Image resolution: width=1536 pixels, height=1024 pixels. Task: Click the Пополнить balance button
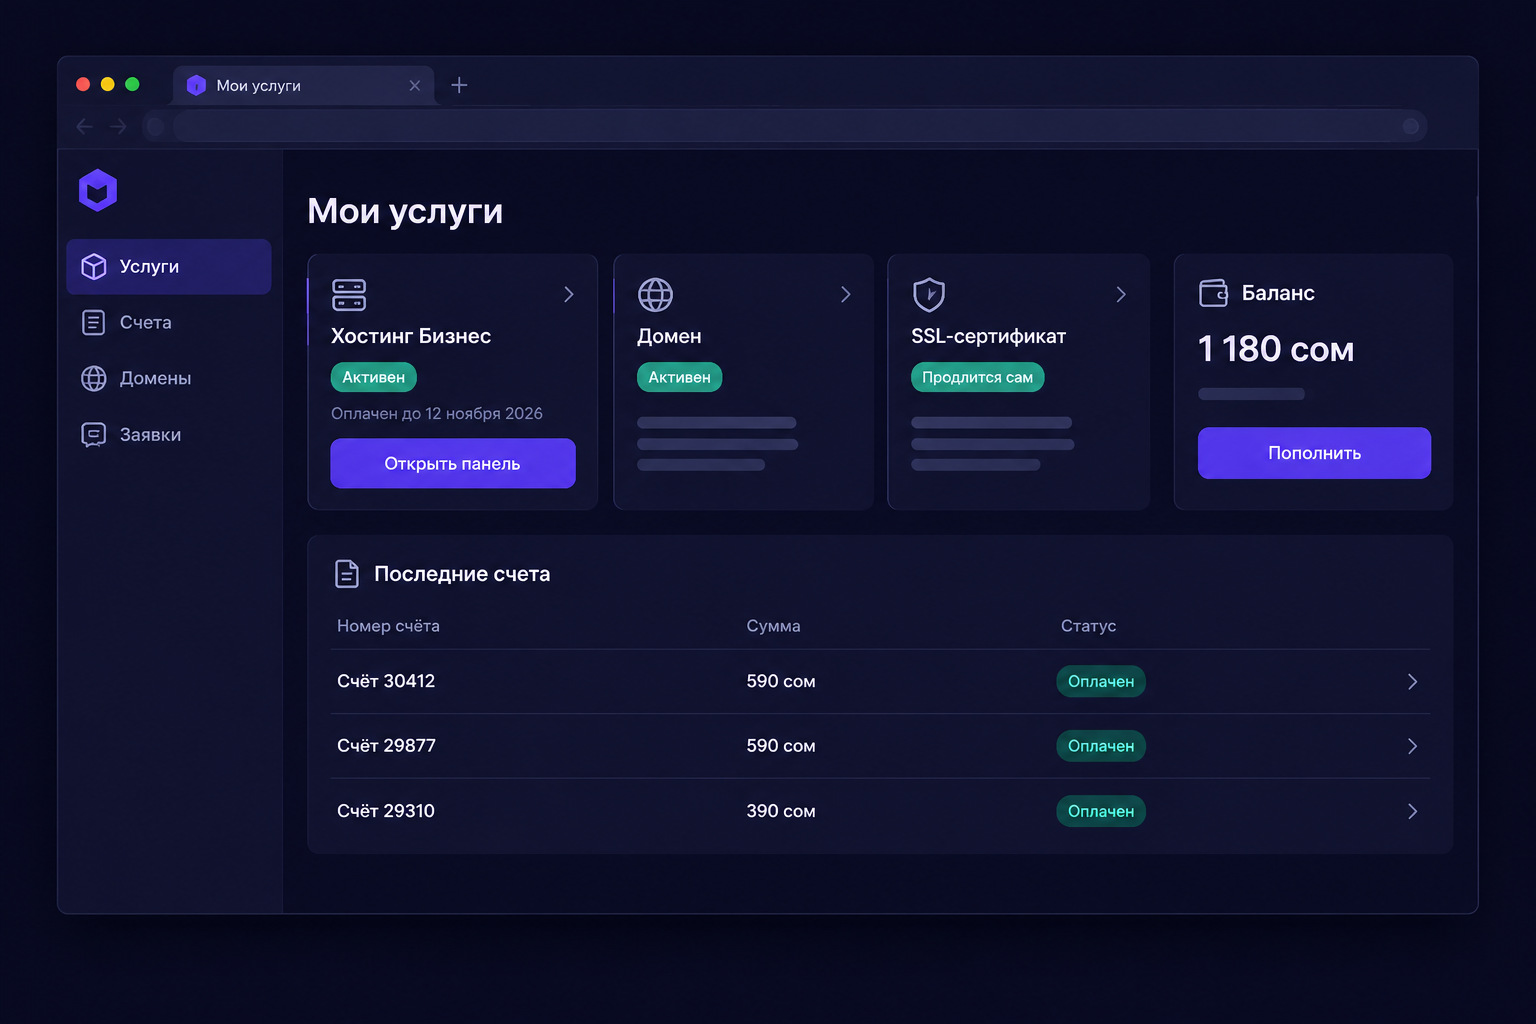pyautogui.click(x=1314, y=453)
